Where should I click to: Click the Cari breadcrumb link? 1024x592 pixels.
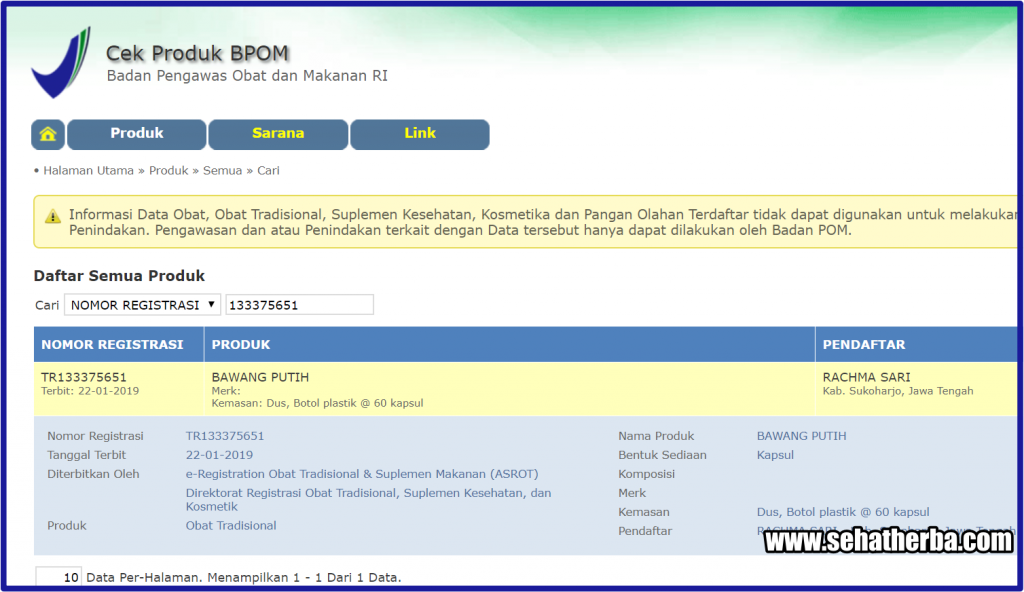(x=268, y=171)
